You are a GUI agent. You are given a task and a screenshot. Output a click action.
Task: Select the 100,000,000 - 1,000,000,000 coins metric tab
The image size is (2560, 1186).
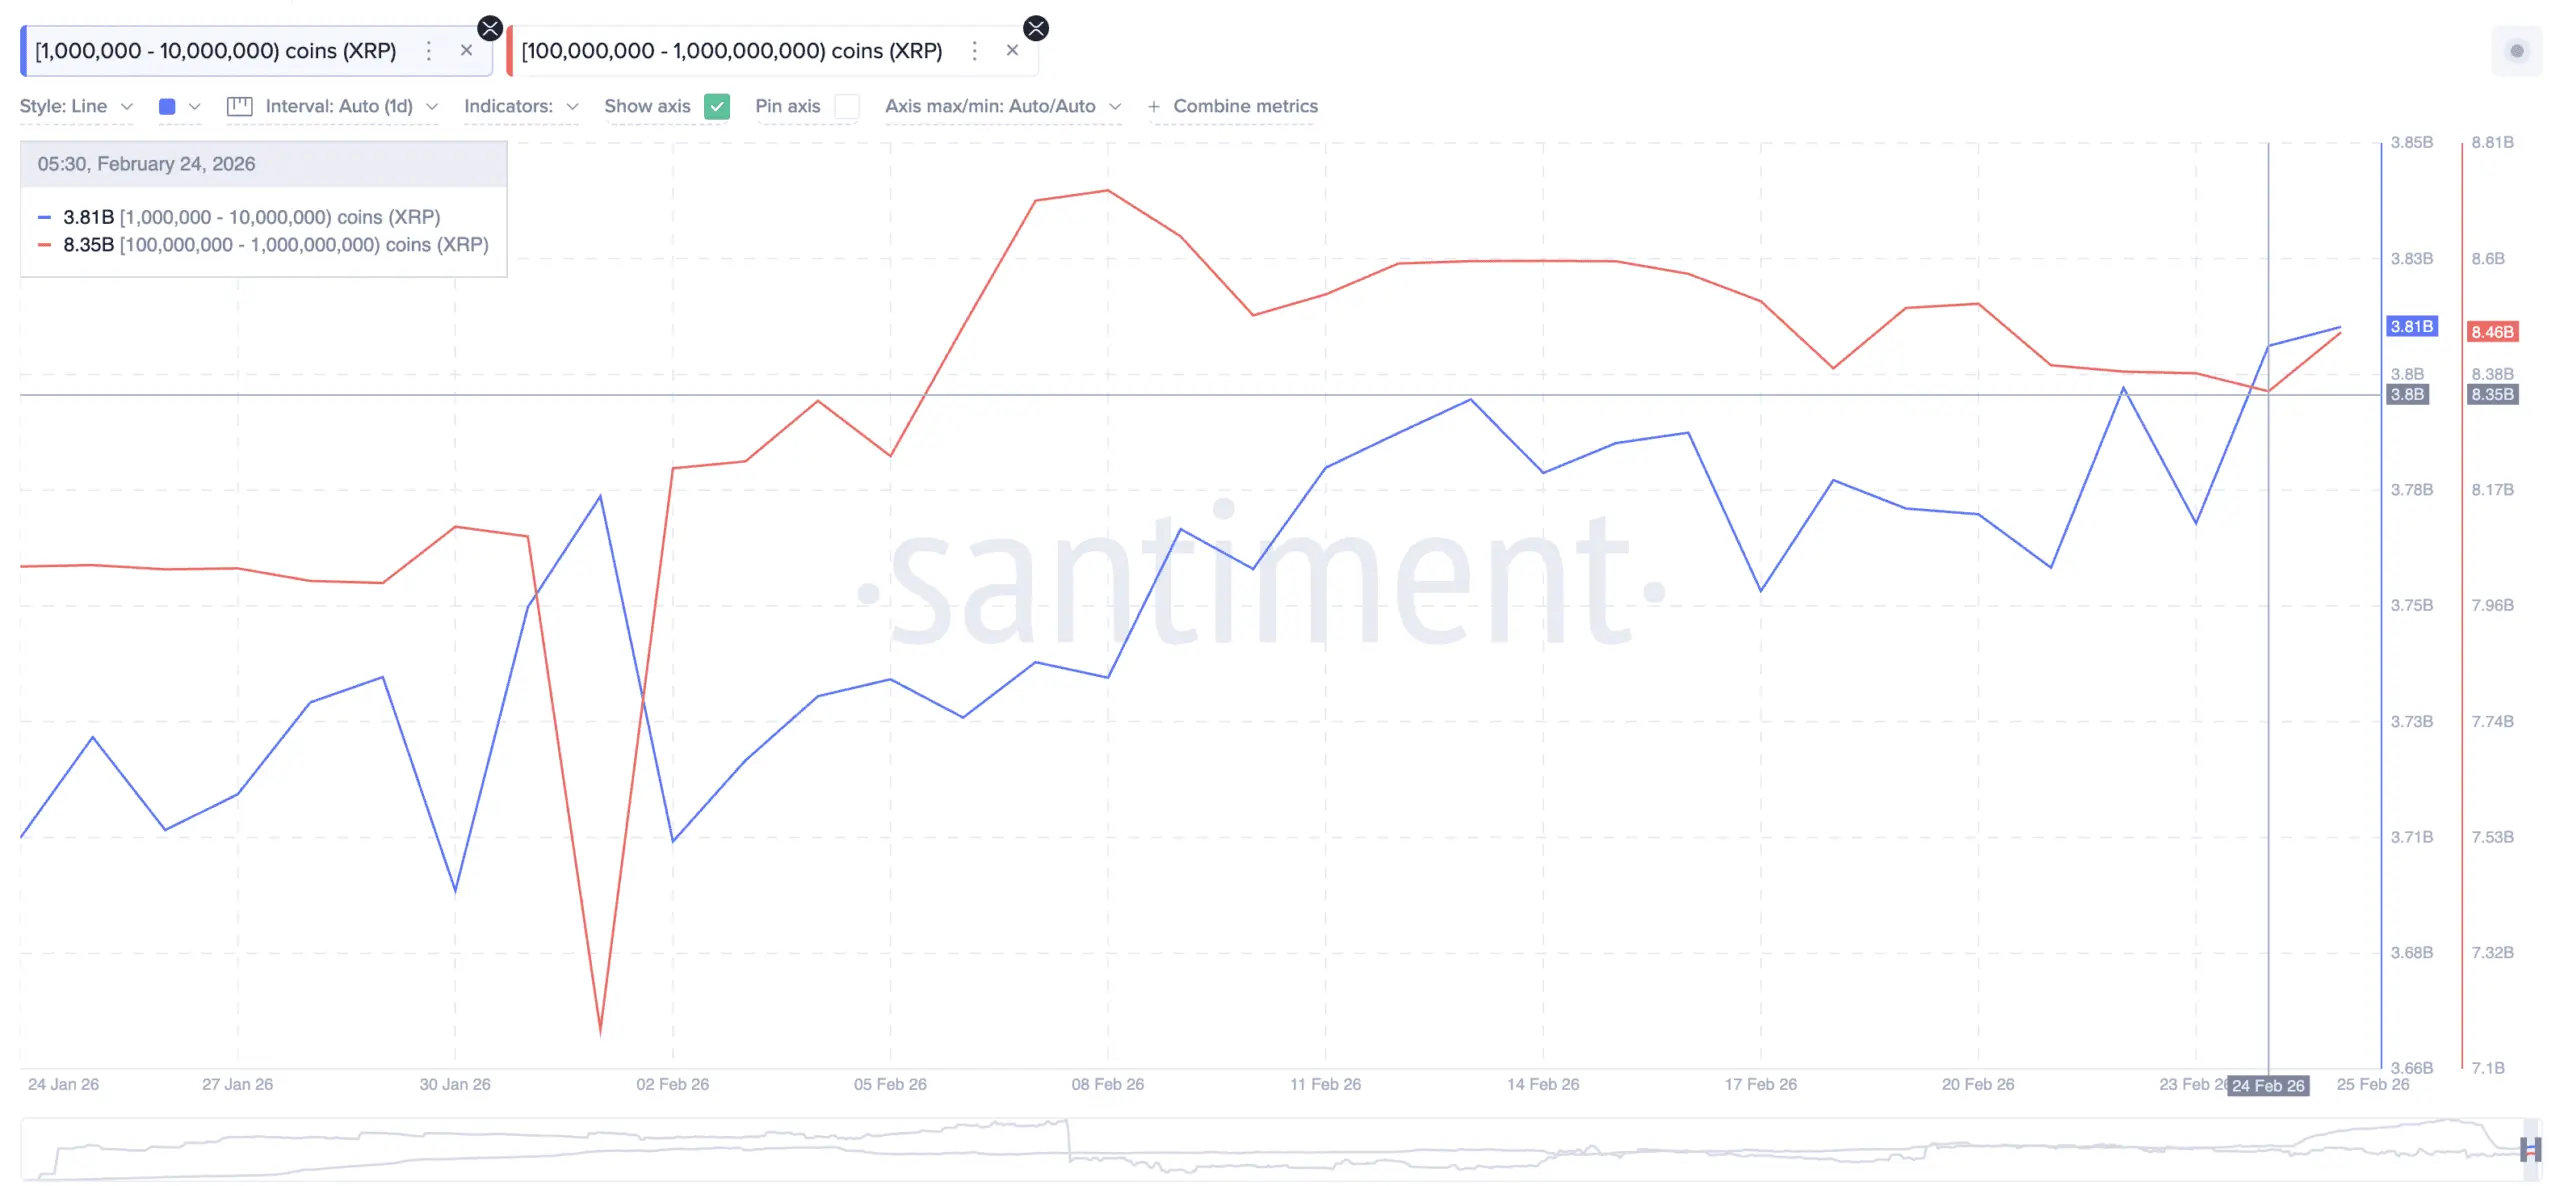click(732, 51)
